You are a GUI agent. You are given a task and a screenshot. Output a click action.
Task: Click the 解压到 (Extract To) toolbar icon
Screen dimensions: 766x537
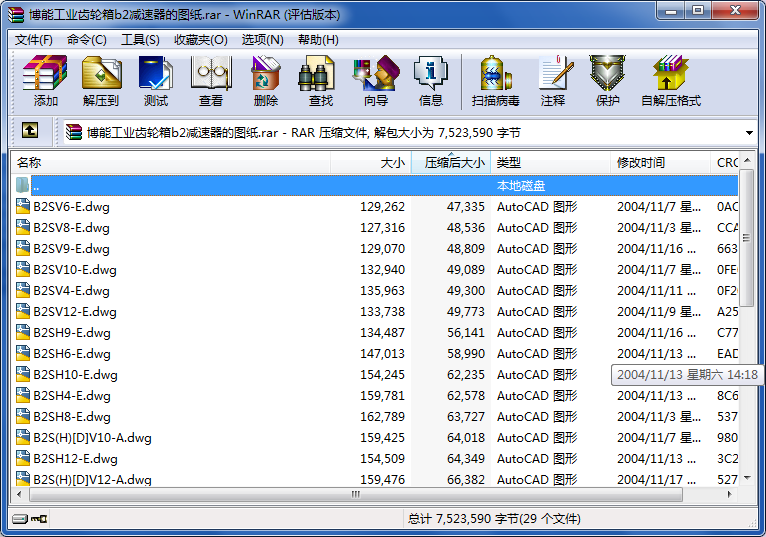click(x=101, y=73)
